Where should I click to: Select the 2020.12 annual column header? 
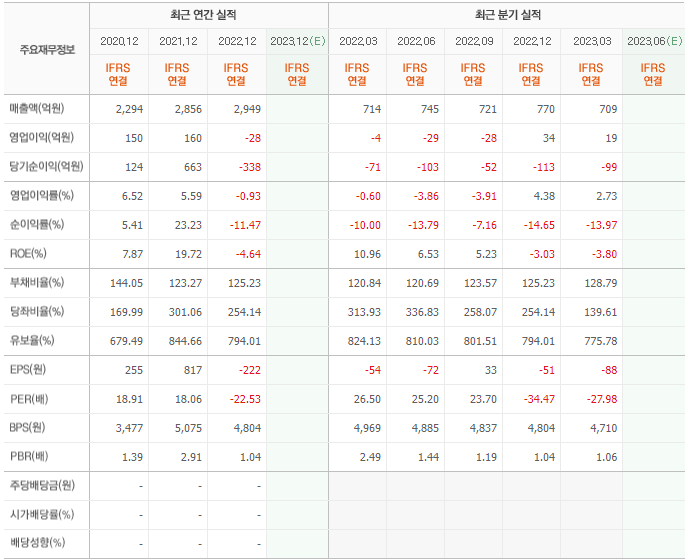pyautogui.click(x=119, y=41)
